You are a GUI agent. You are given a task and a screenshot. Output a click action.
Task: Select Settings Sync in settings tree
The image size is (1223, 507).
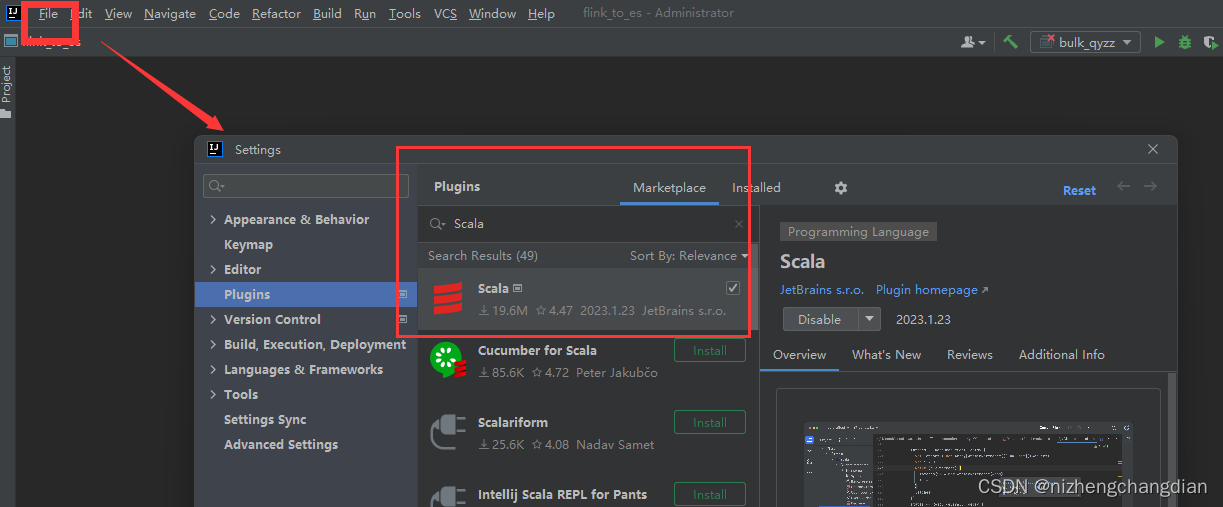point(265,420)
